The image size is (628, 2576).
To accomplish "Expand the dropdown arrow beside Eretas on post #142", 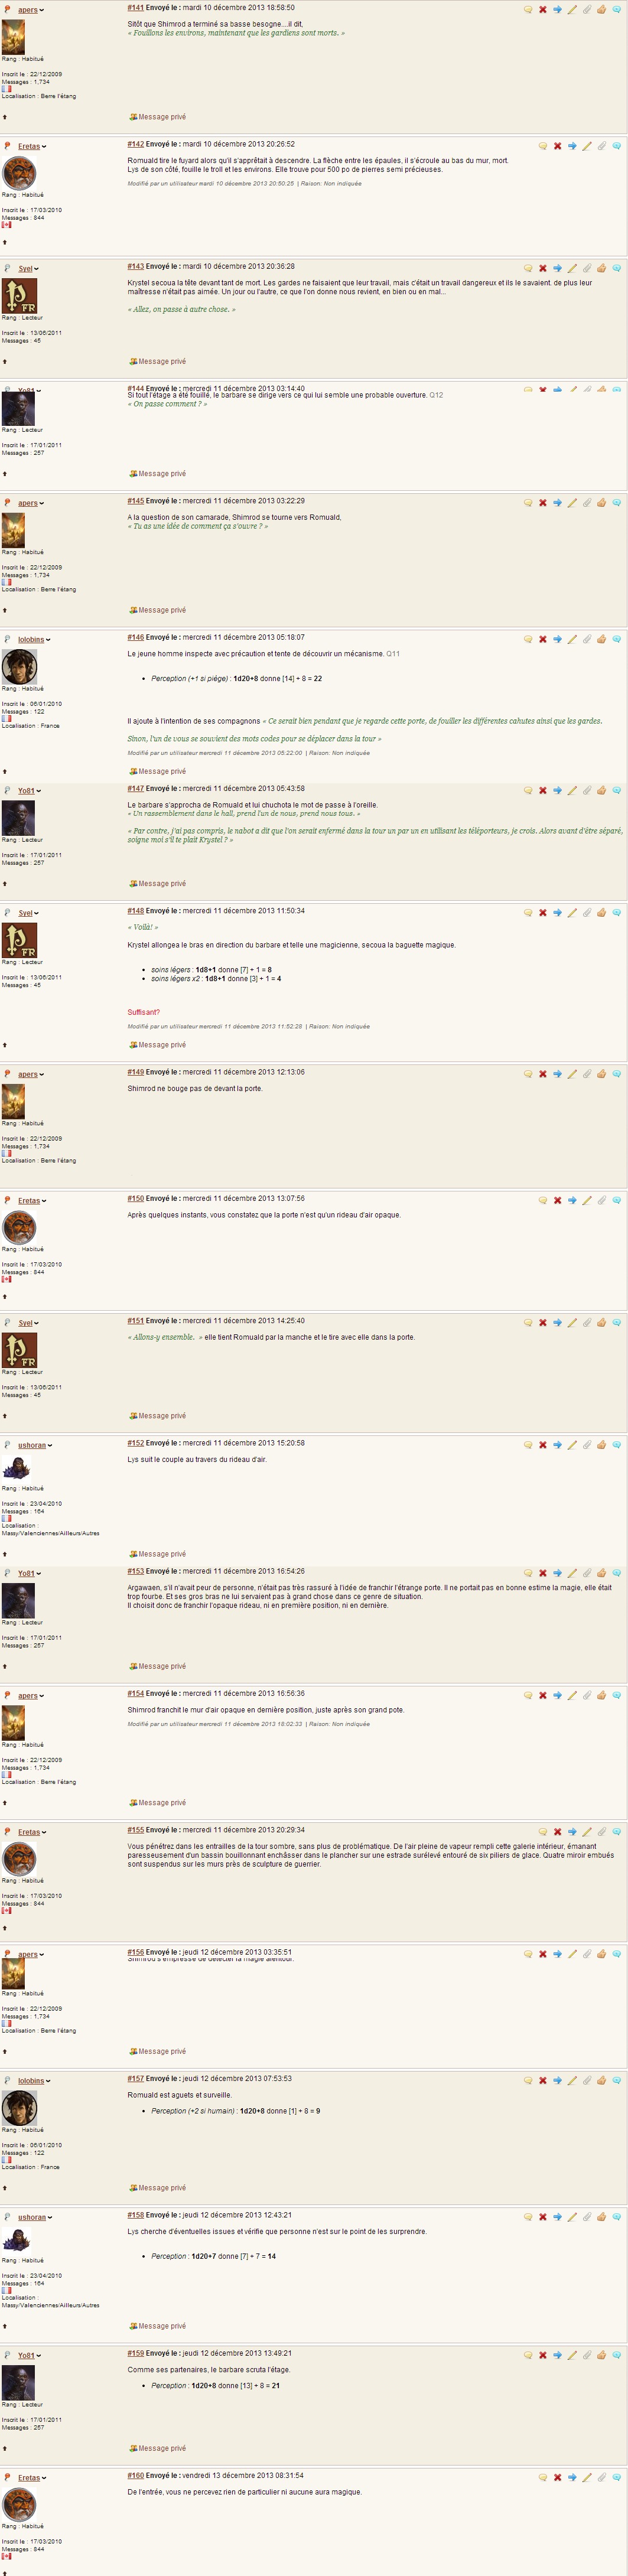I will [44, 147].
